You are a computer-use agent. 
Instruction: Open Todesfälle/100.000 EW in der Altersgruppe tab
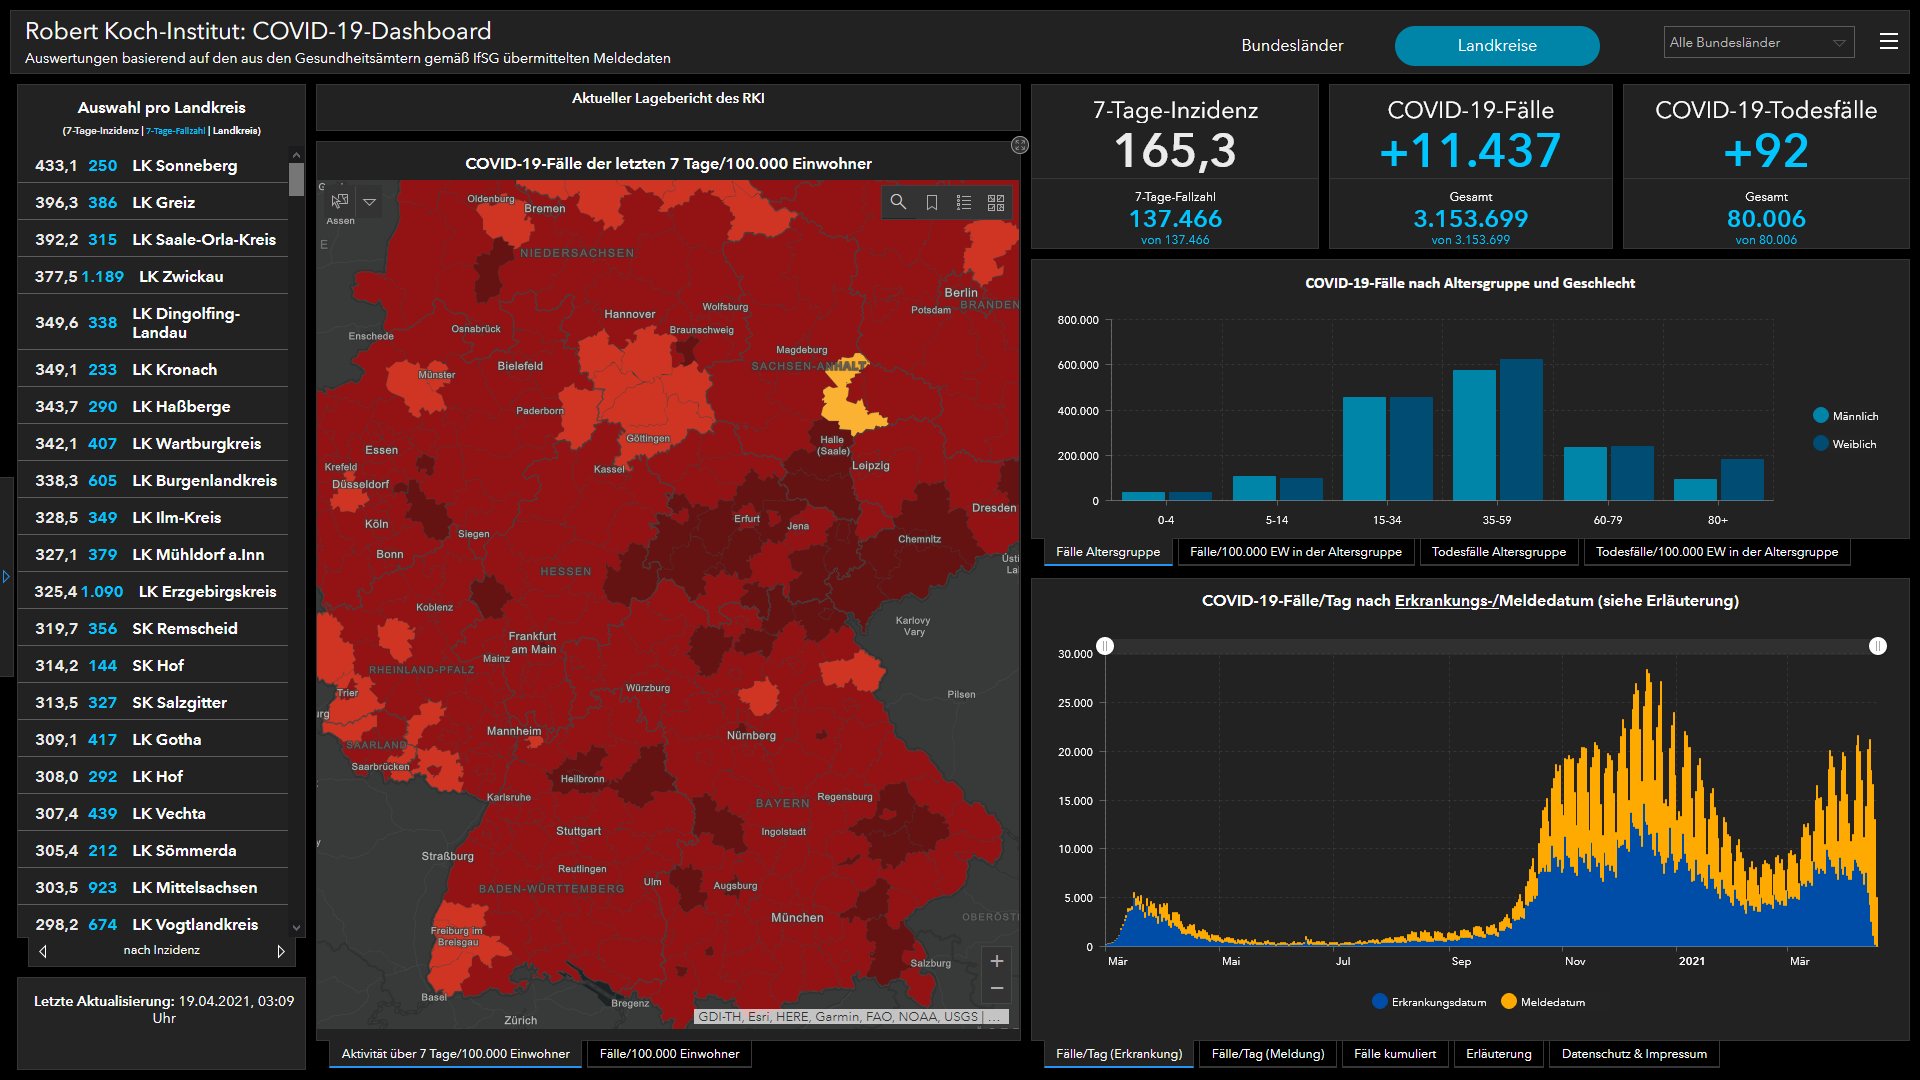[x=1716, y=552]
